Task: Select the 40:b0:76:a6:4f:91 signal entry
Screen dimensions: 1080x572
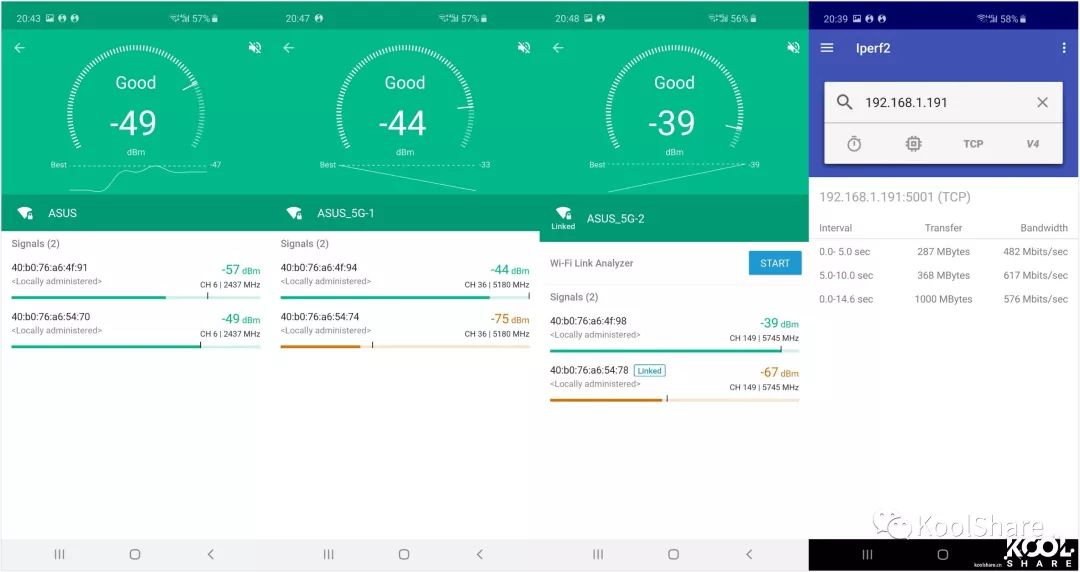Action: tap(136, 279)
